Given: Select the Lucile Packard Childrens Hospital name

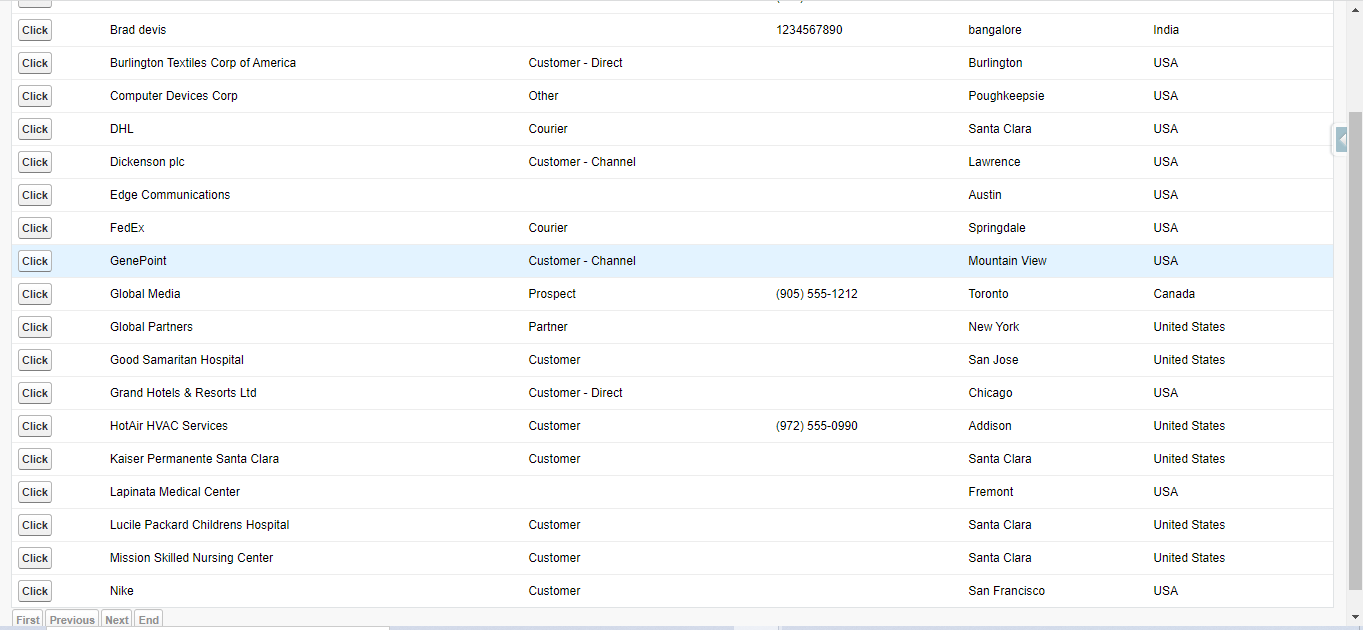Looking at the screenshot, I should click(x=200, y=525).
